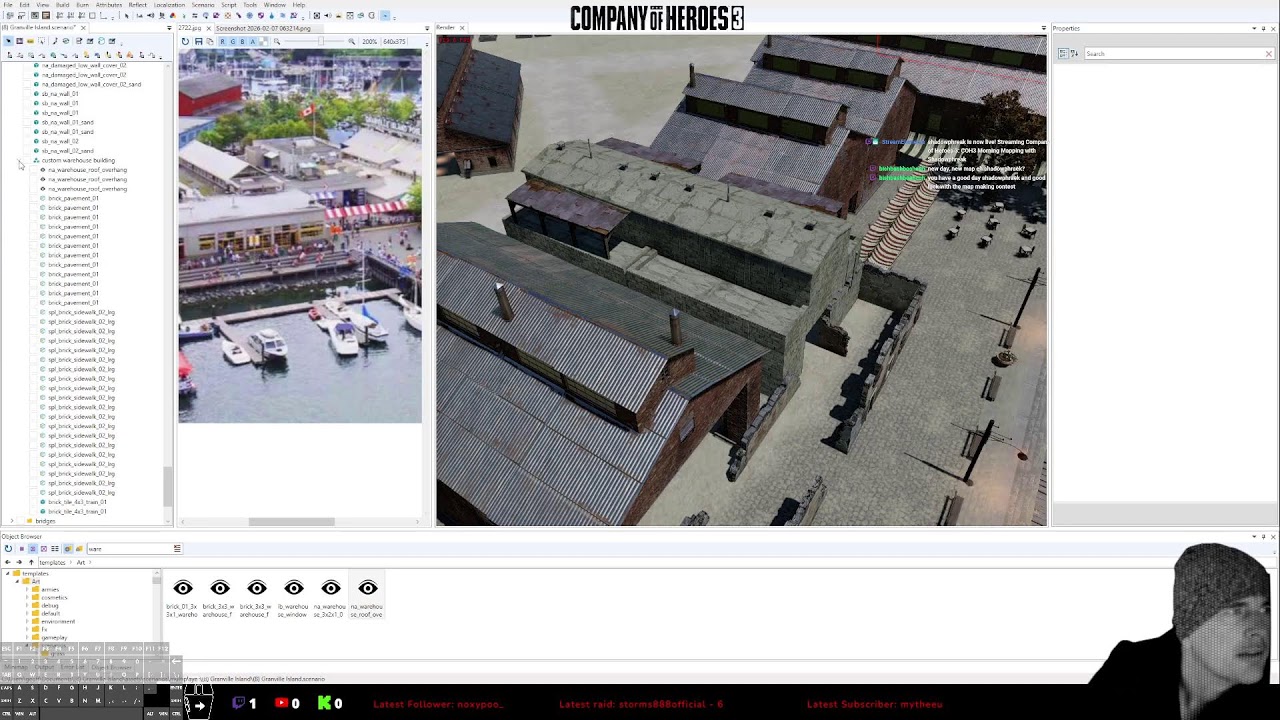1280x720 pixels.
Task: Open the Localization menu
Action: click(169, 5)
